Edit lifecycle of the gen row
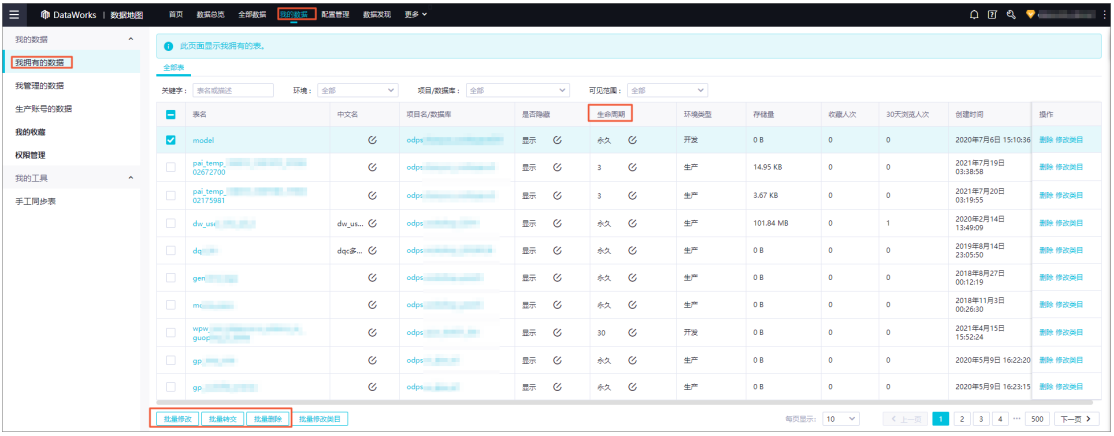This screenshot has height=436, width=1114. [x=632, y=277]
